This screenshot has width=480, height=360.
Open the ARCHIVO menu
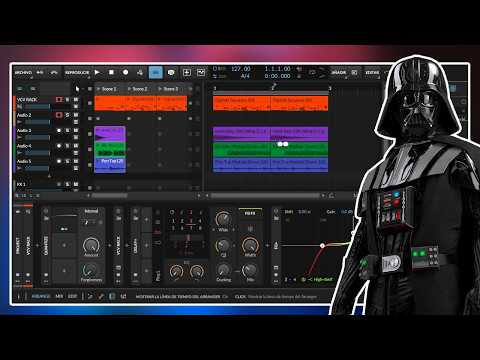click(x=23, y=72)
